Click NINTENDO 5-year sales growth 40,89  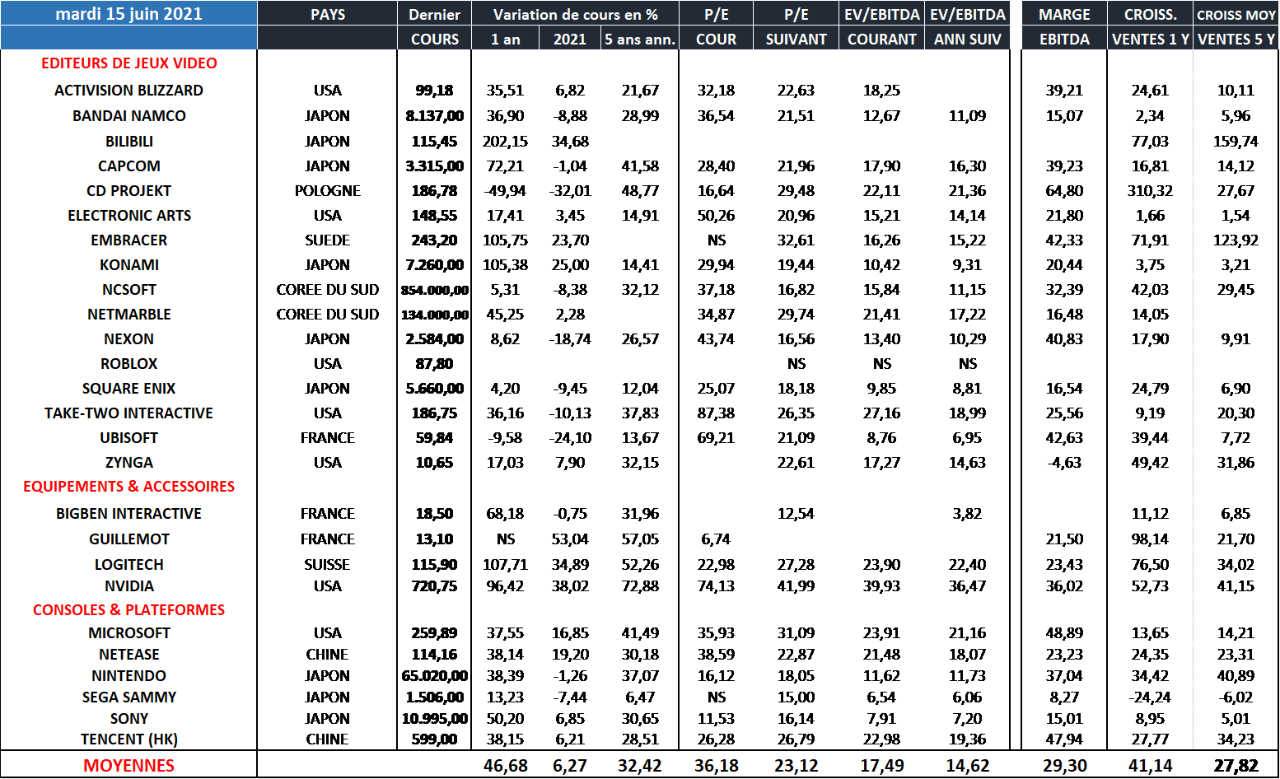[x=1236, y=676]
